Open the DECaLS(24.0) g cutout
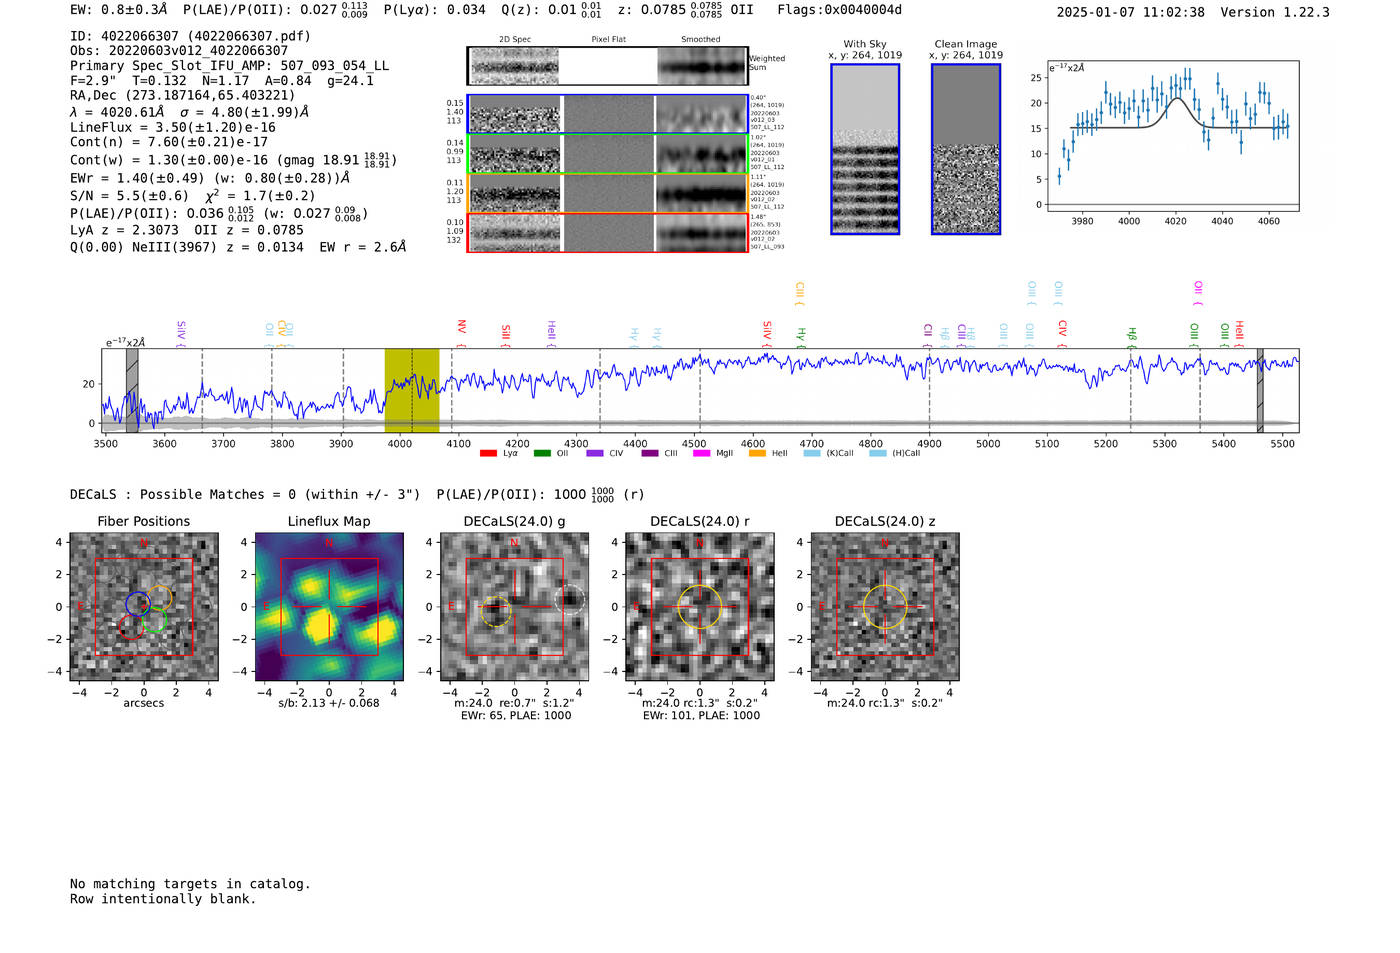Screen dimensions: 1400x953 click(x=515, y=607)
